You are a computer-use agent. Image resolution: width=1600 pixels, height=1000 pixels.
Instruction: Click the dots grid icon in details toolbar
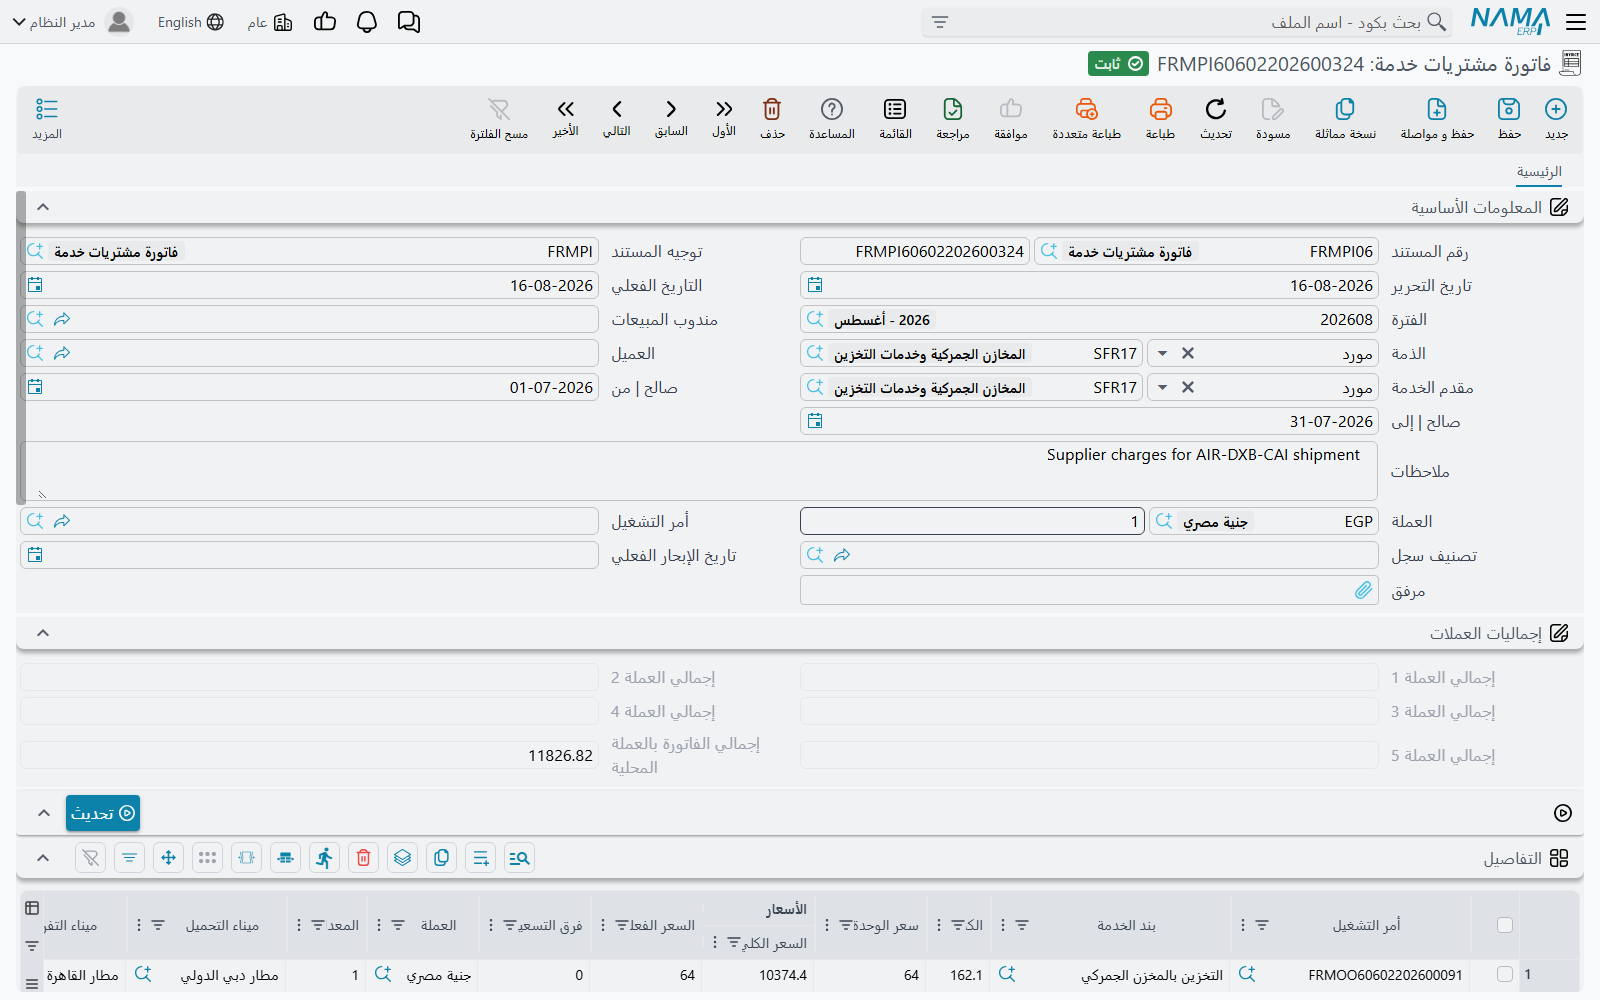208,858
